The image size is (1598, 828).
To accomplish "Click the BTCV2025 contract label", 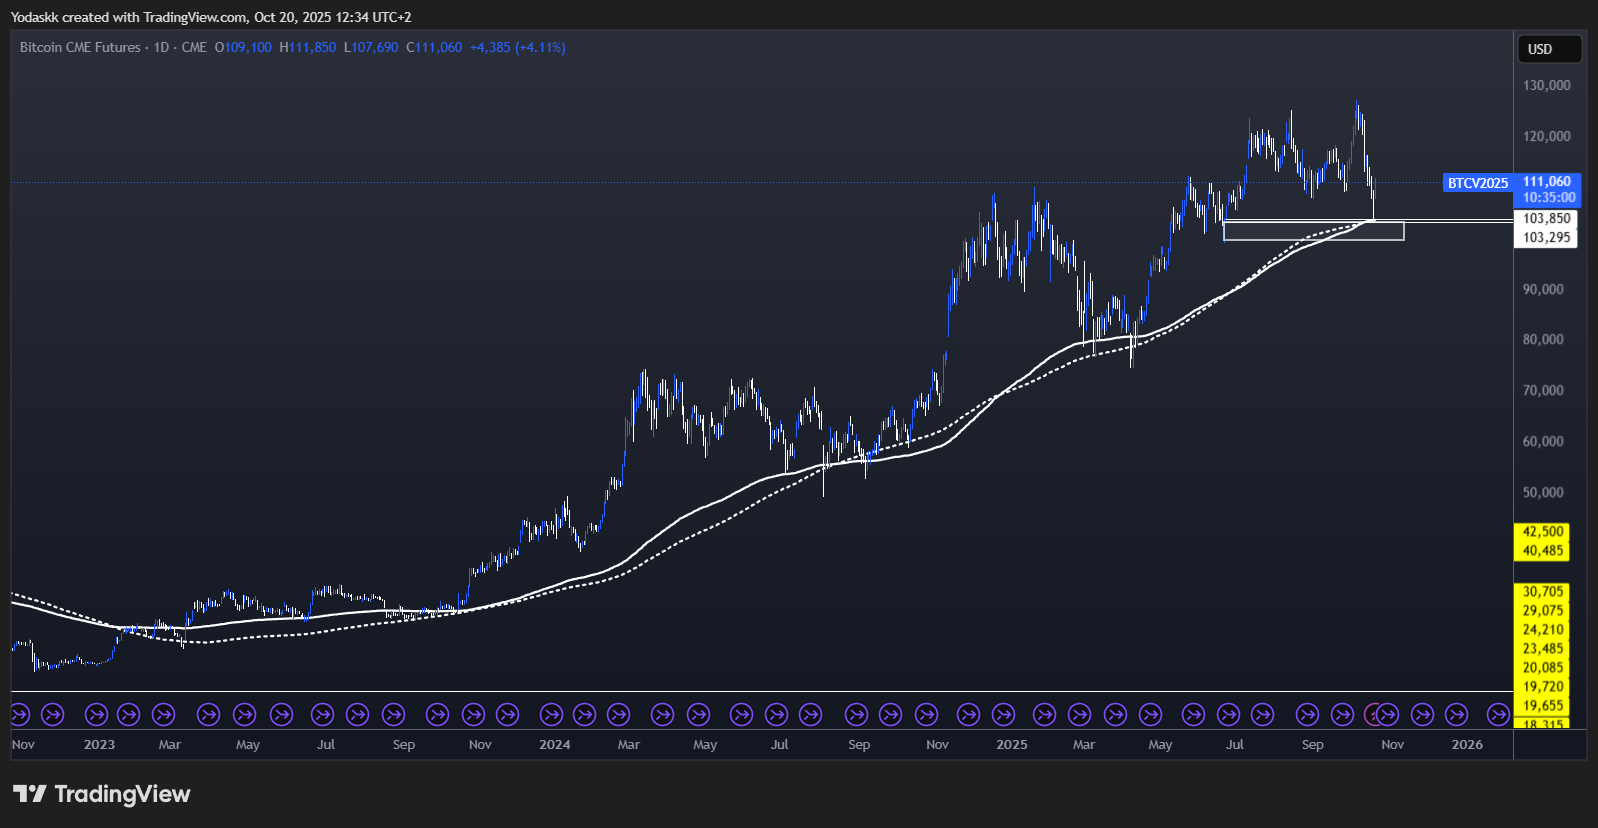I will (x=1477, y=183).
